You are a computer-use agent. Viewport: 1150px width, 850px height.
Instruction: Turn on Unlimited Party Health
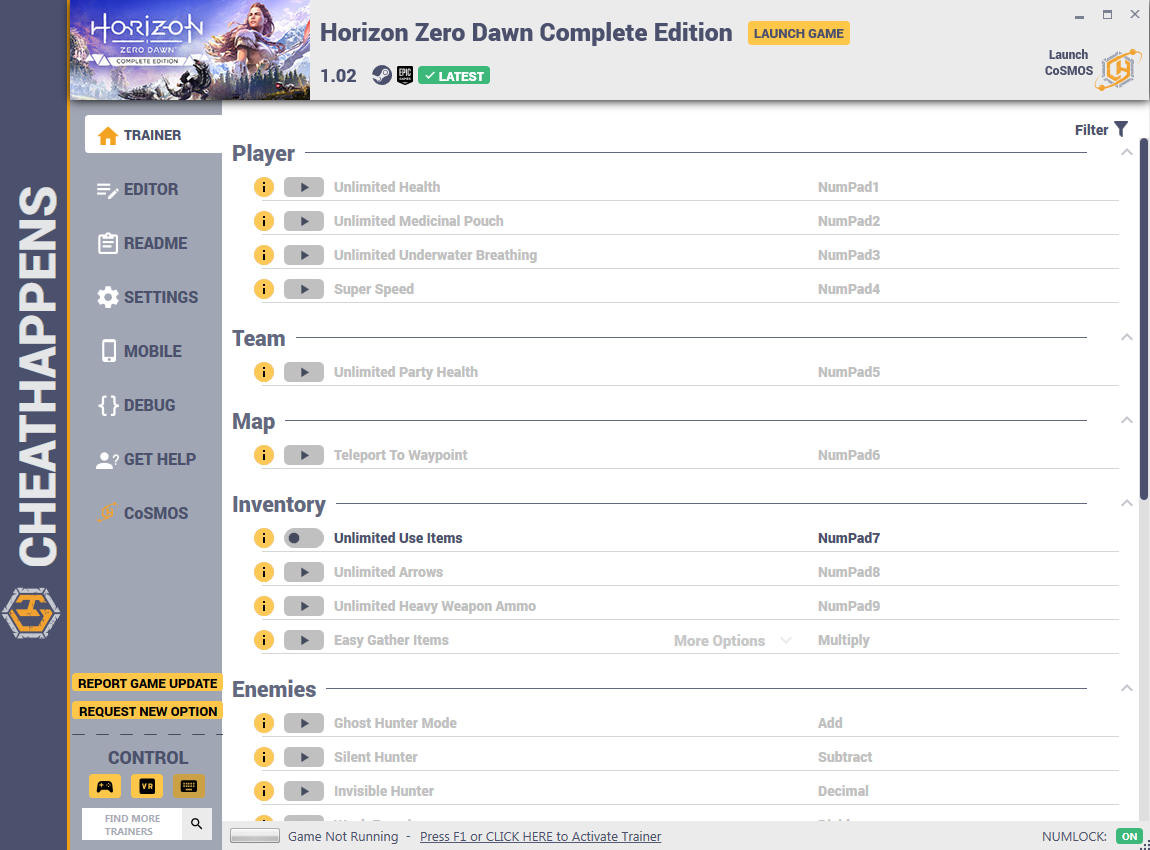coord(304,372)
